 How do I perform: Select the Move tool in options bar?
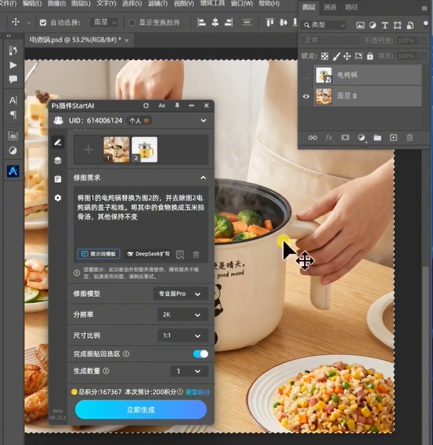pos(15,22)
